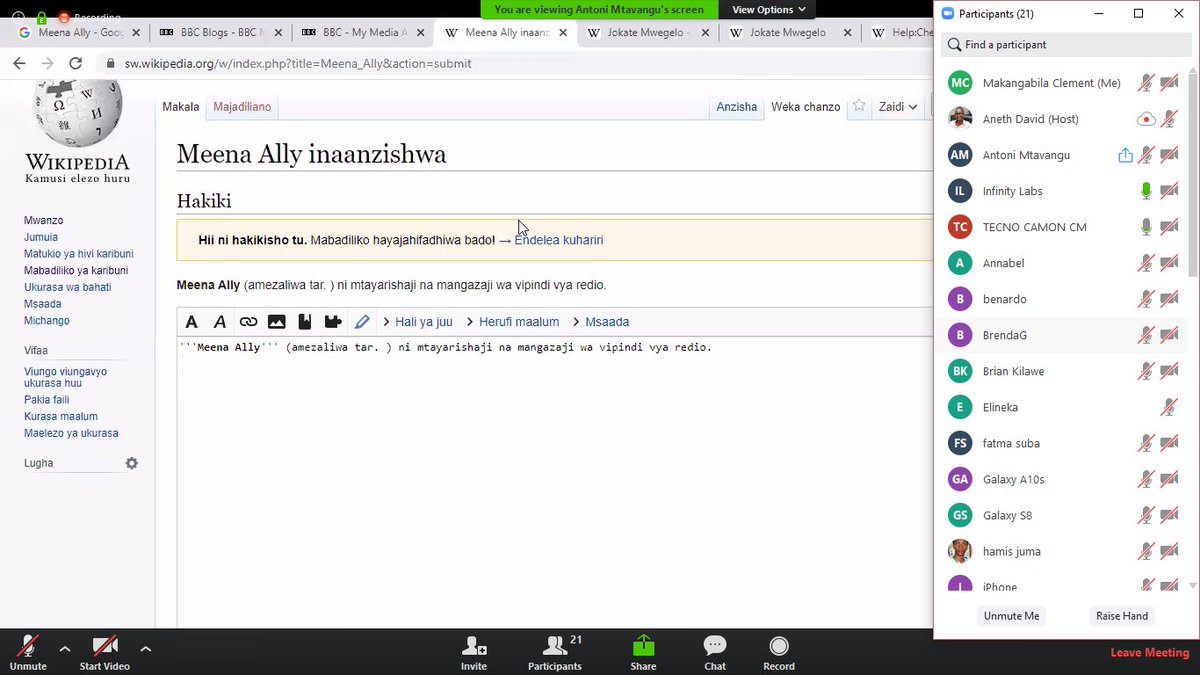Select the italic formatting icon
The image size is (1200, 675).
coord(219,321)
